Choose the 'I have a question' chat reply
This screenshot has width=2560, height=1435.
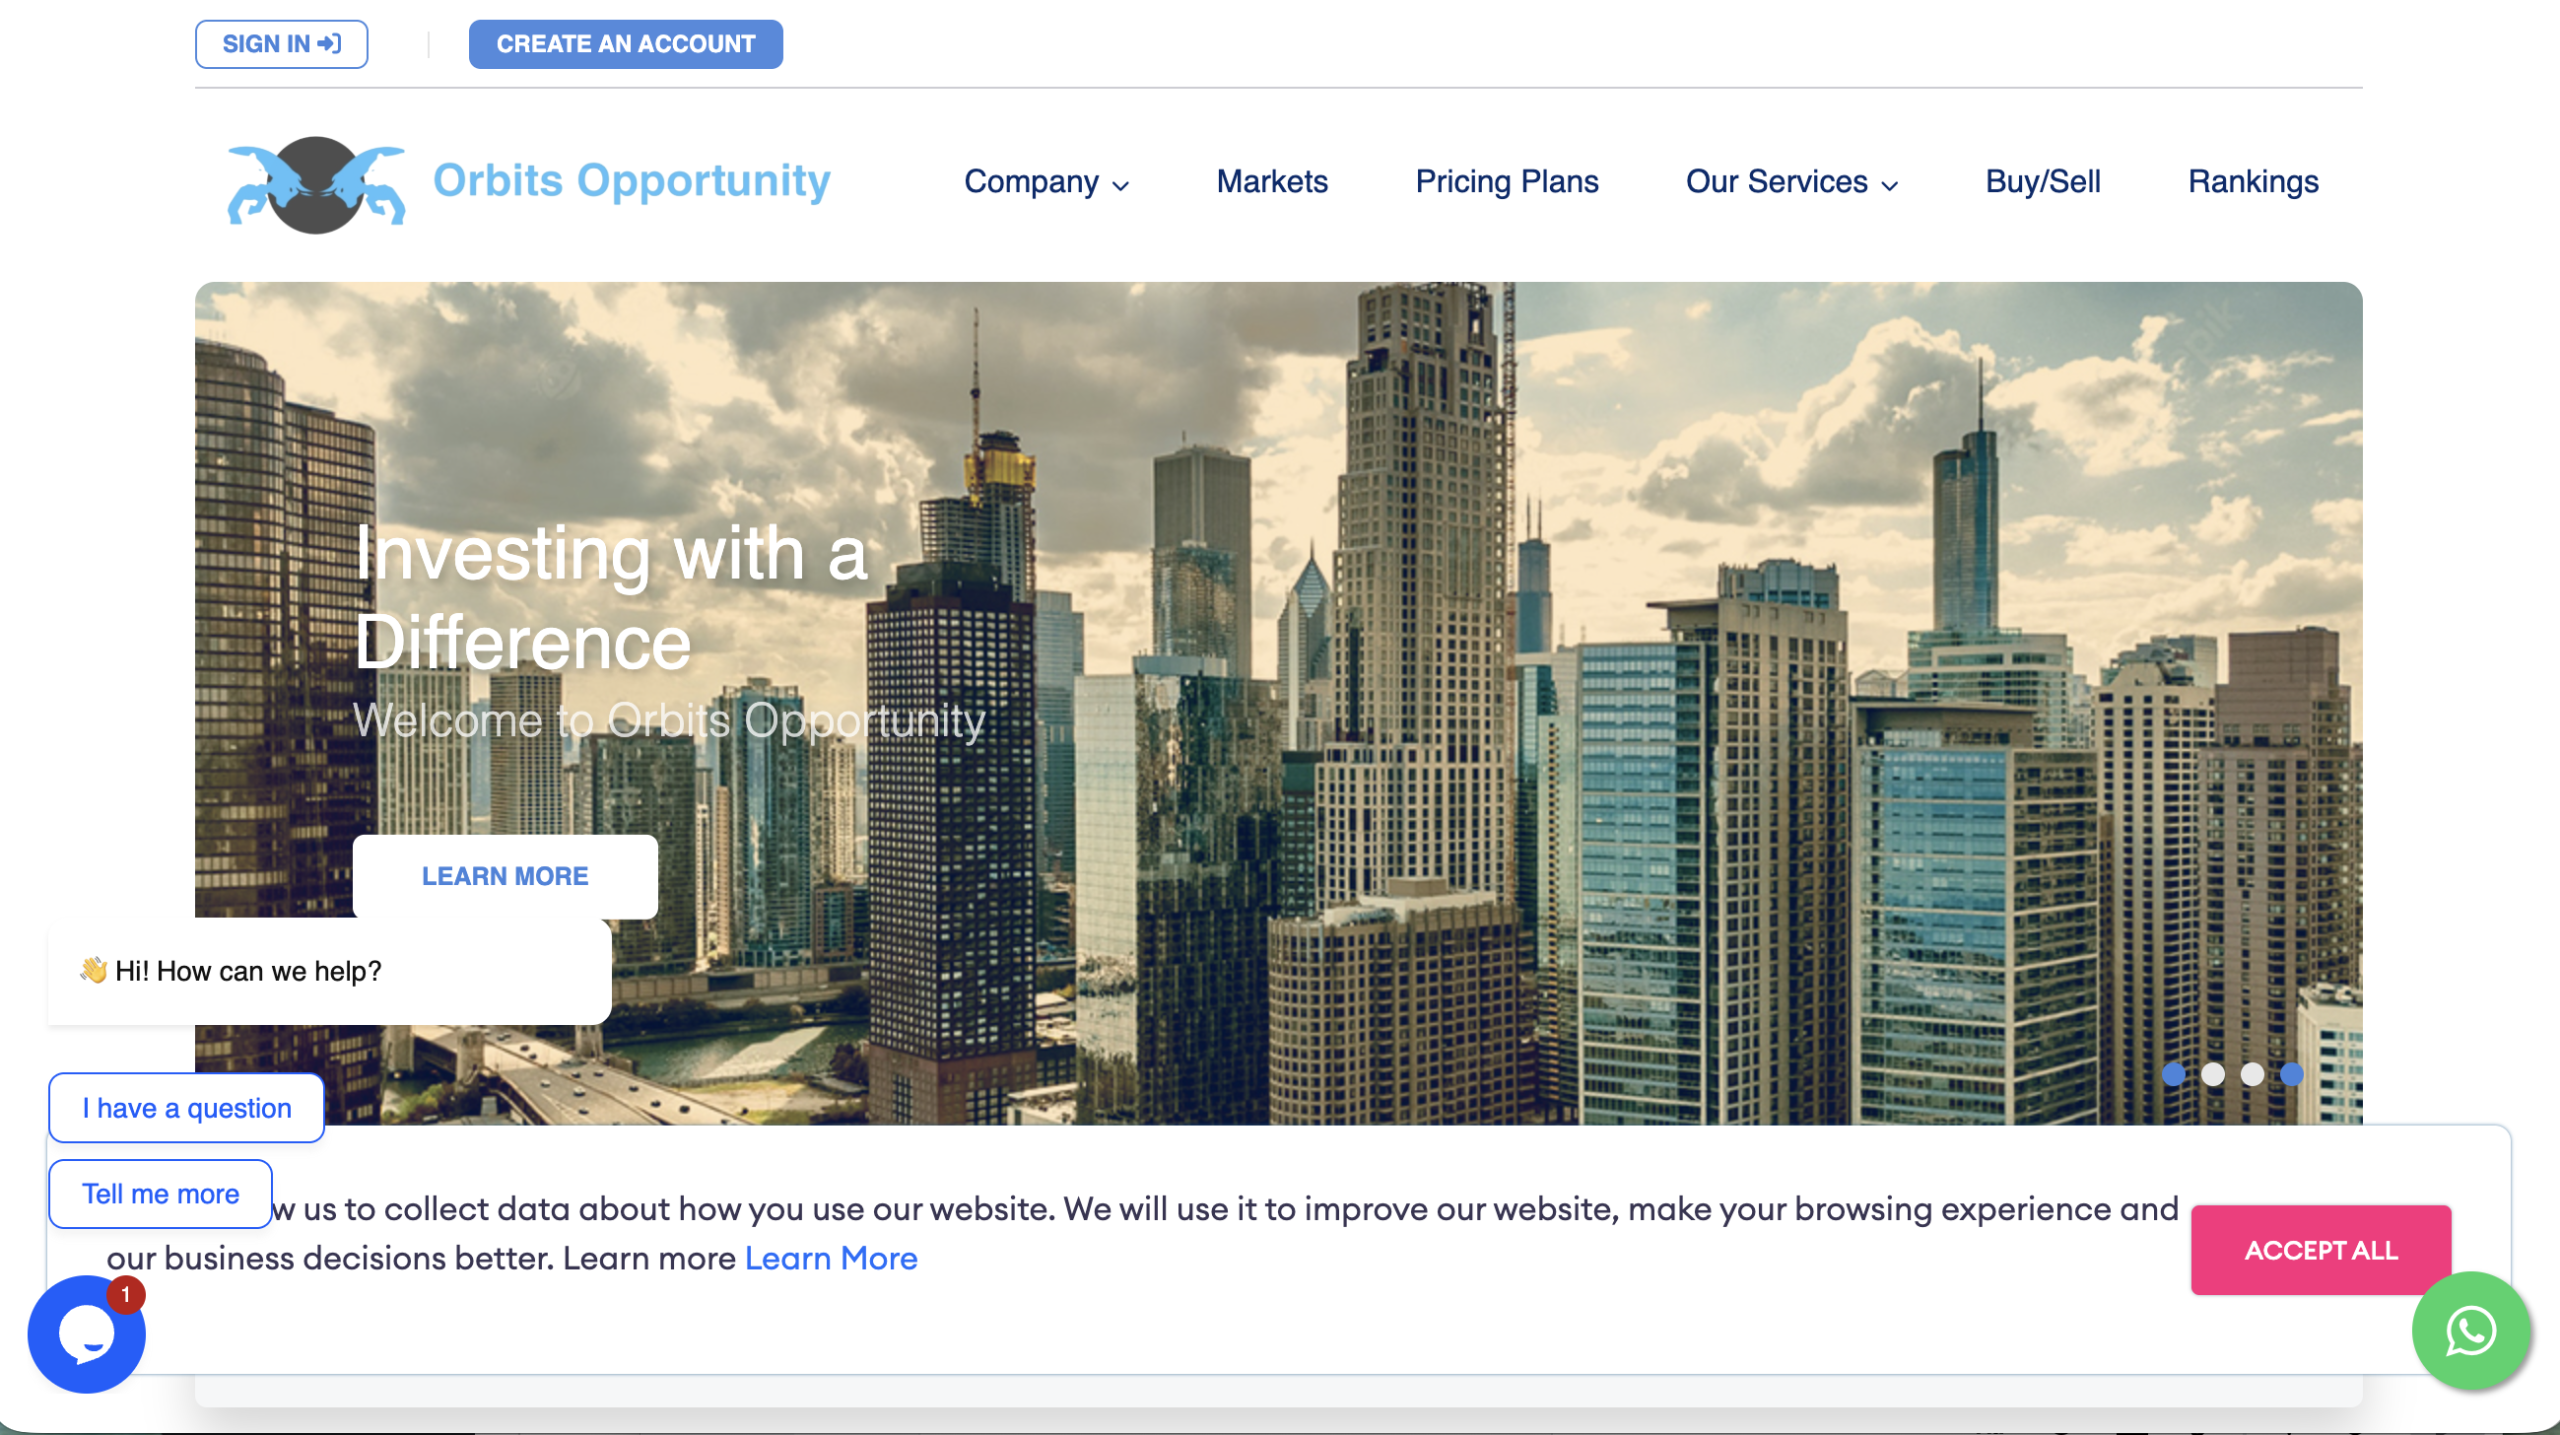(x=187, y=1108)
